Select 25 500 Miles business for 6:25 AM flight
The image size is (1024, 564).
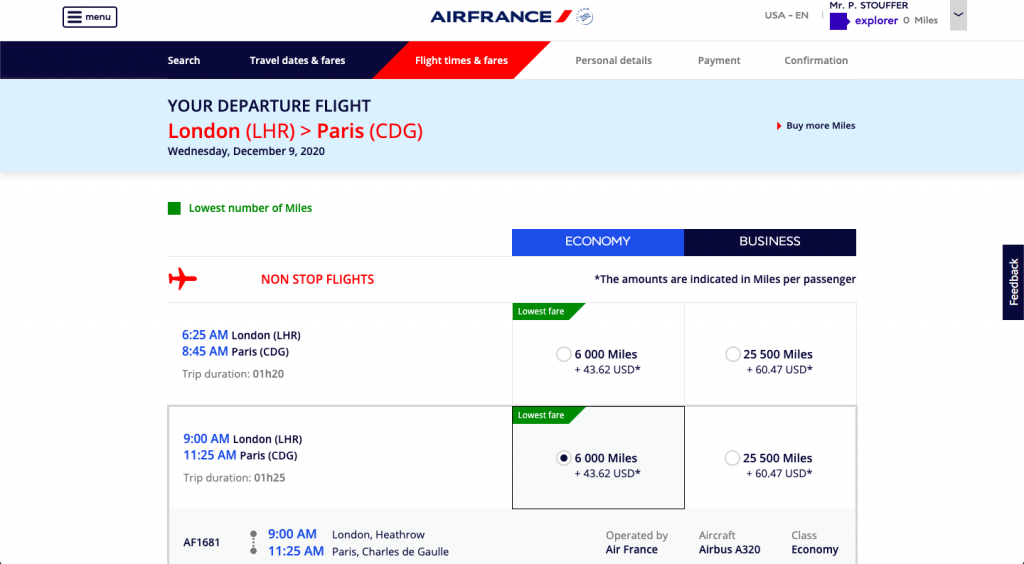click(733, 354)
